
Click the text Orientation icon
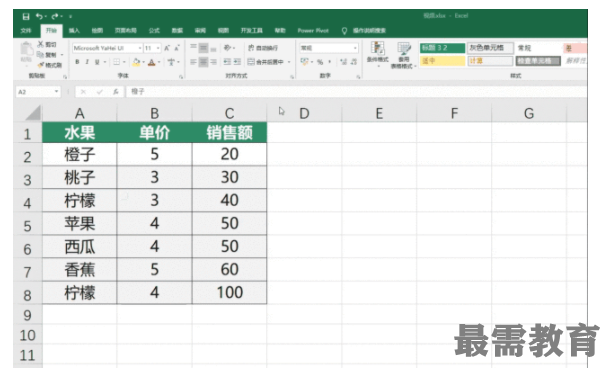[x=228, y=48]
